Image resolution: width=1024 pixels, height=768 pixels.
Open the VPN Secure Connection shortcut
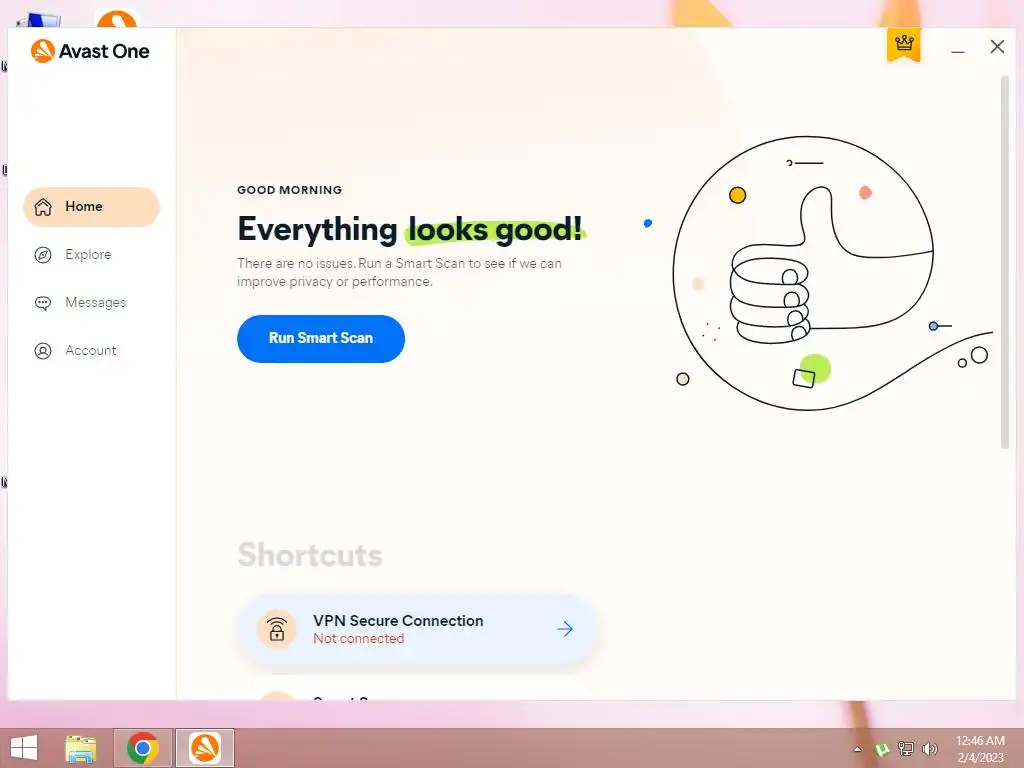pos(417,629)
